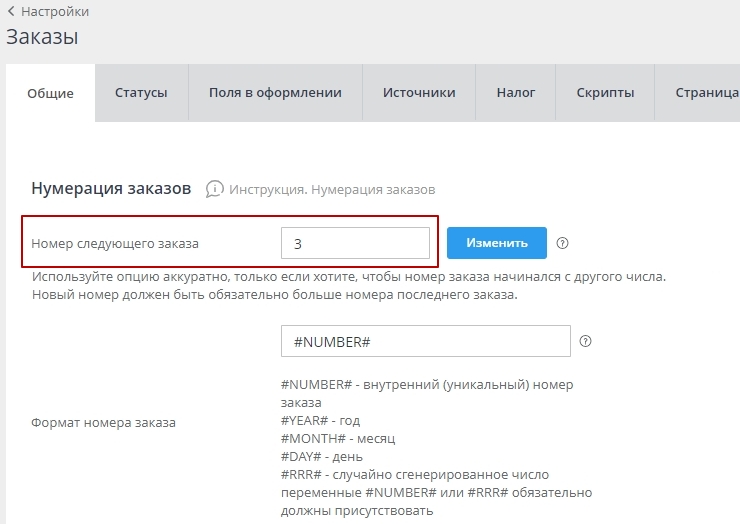This screenshot has width=740, height=524.
Task: Click the info bubble icon beside Инструкция
Action: pyautogui.click(x=215, y=189)
